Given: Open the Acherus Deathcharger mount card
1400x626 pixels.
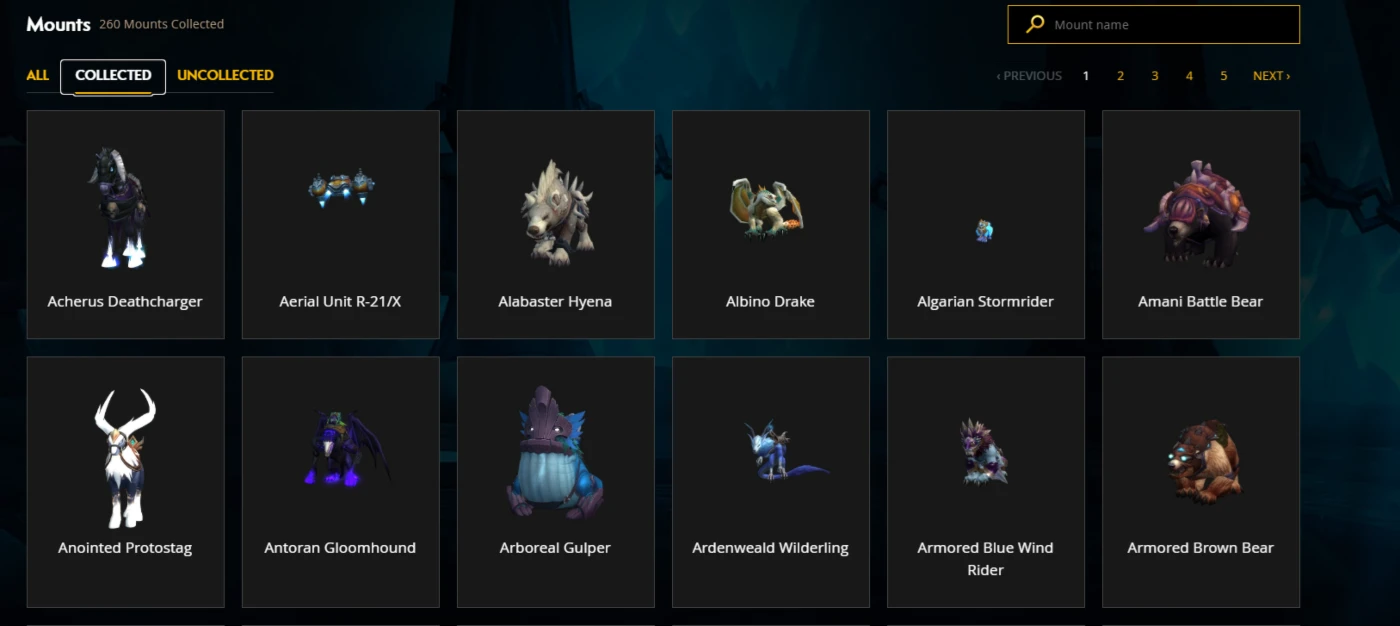Looking at the screenshot, I should point(125,224).
